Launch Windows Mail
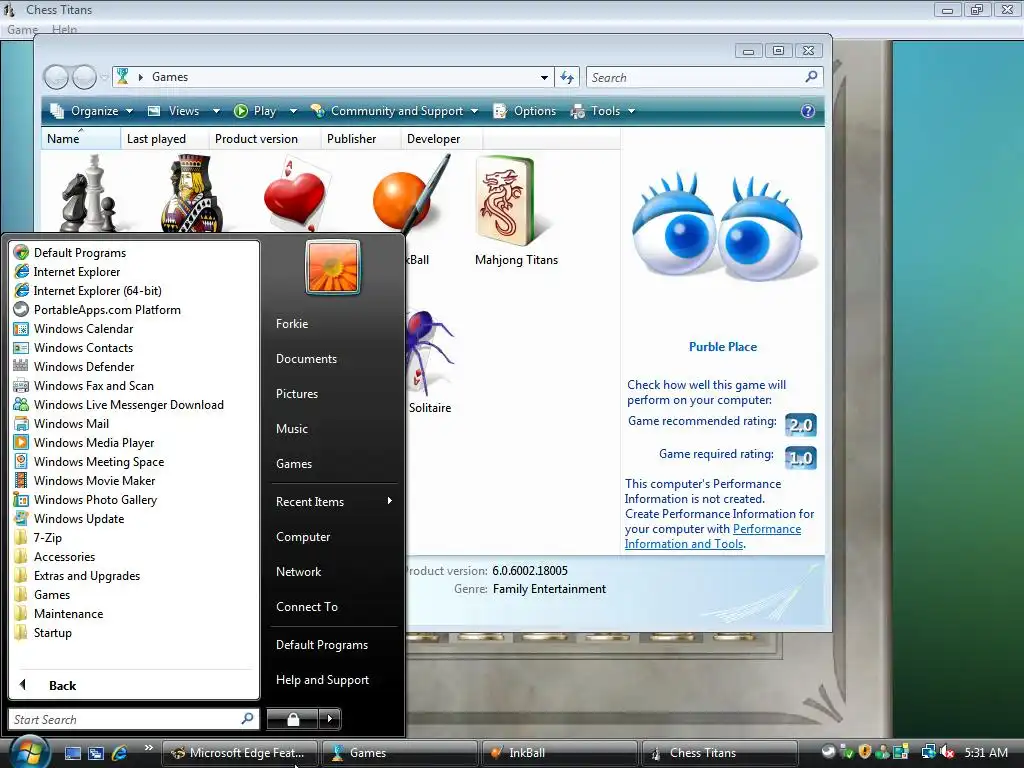The height and width of the screenshot is (768, 1024). (71, 423)
